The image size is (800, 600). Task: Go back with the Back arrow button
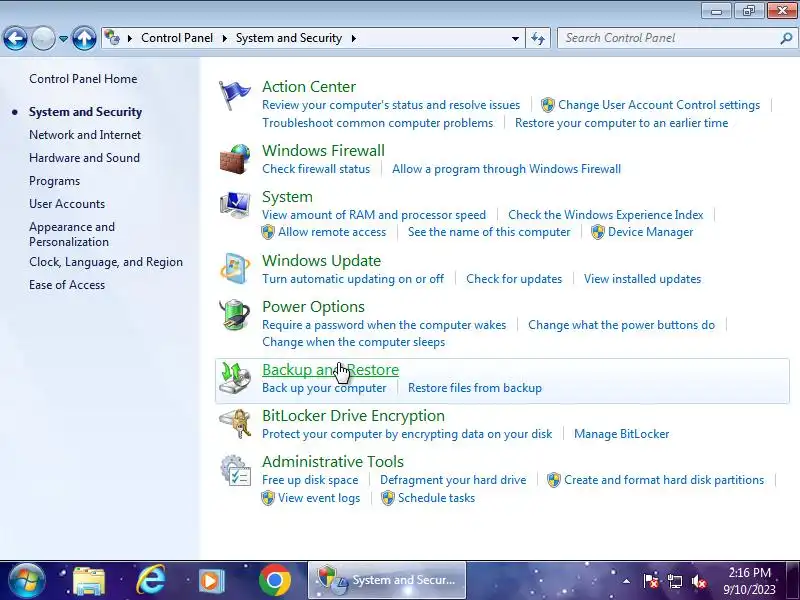pos(15,38)
